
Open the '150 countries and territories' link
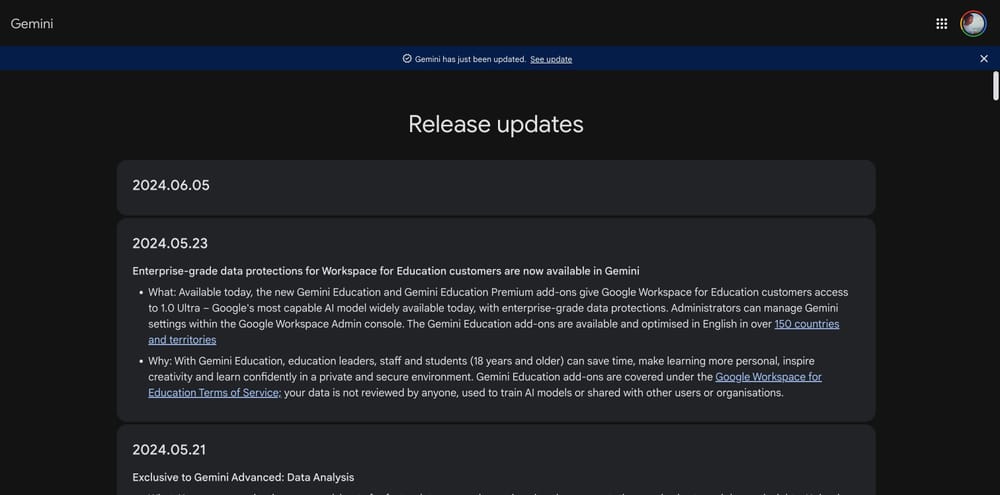pyautogui.click(x=806, y=324)
